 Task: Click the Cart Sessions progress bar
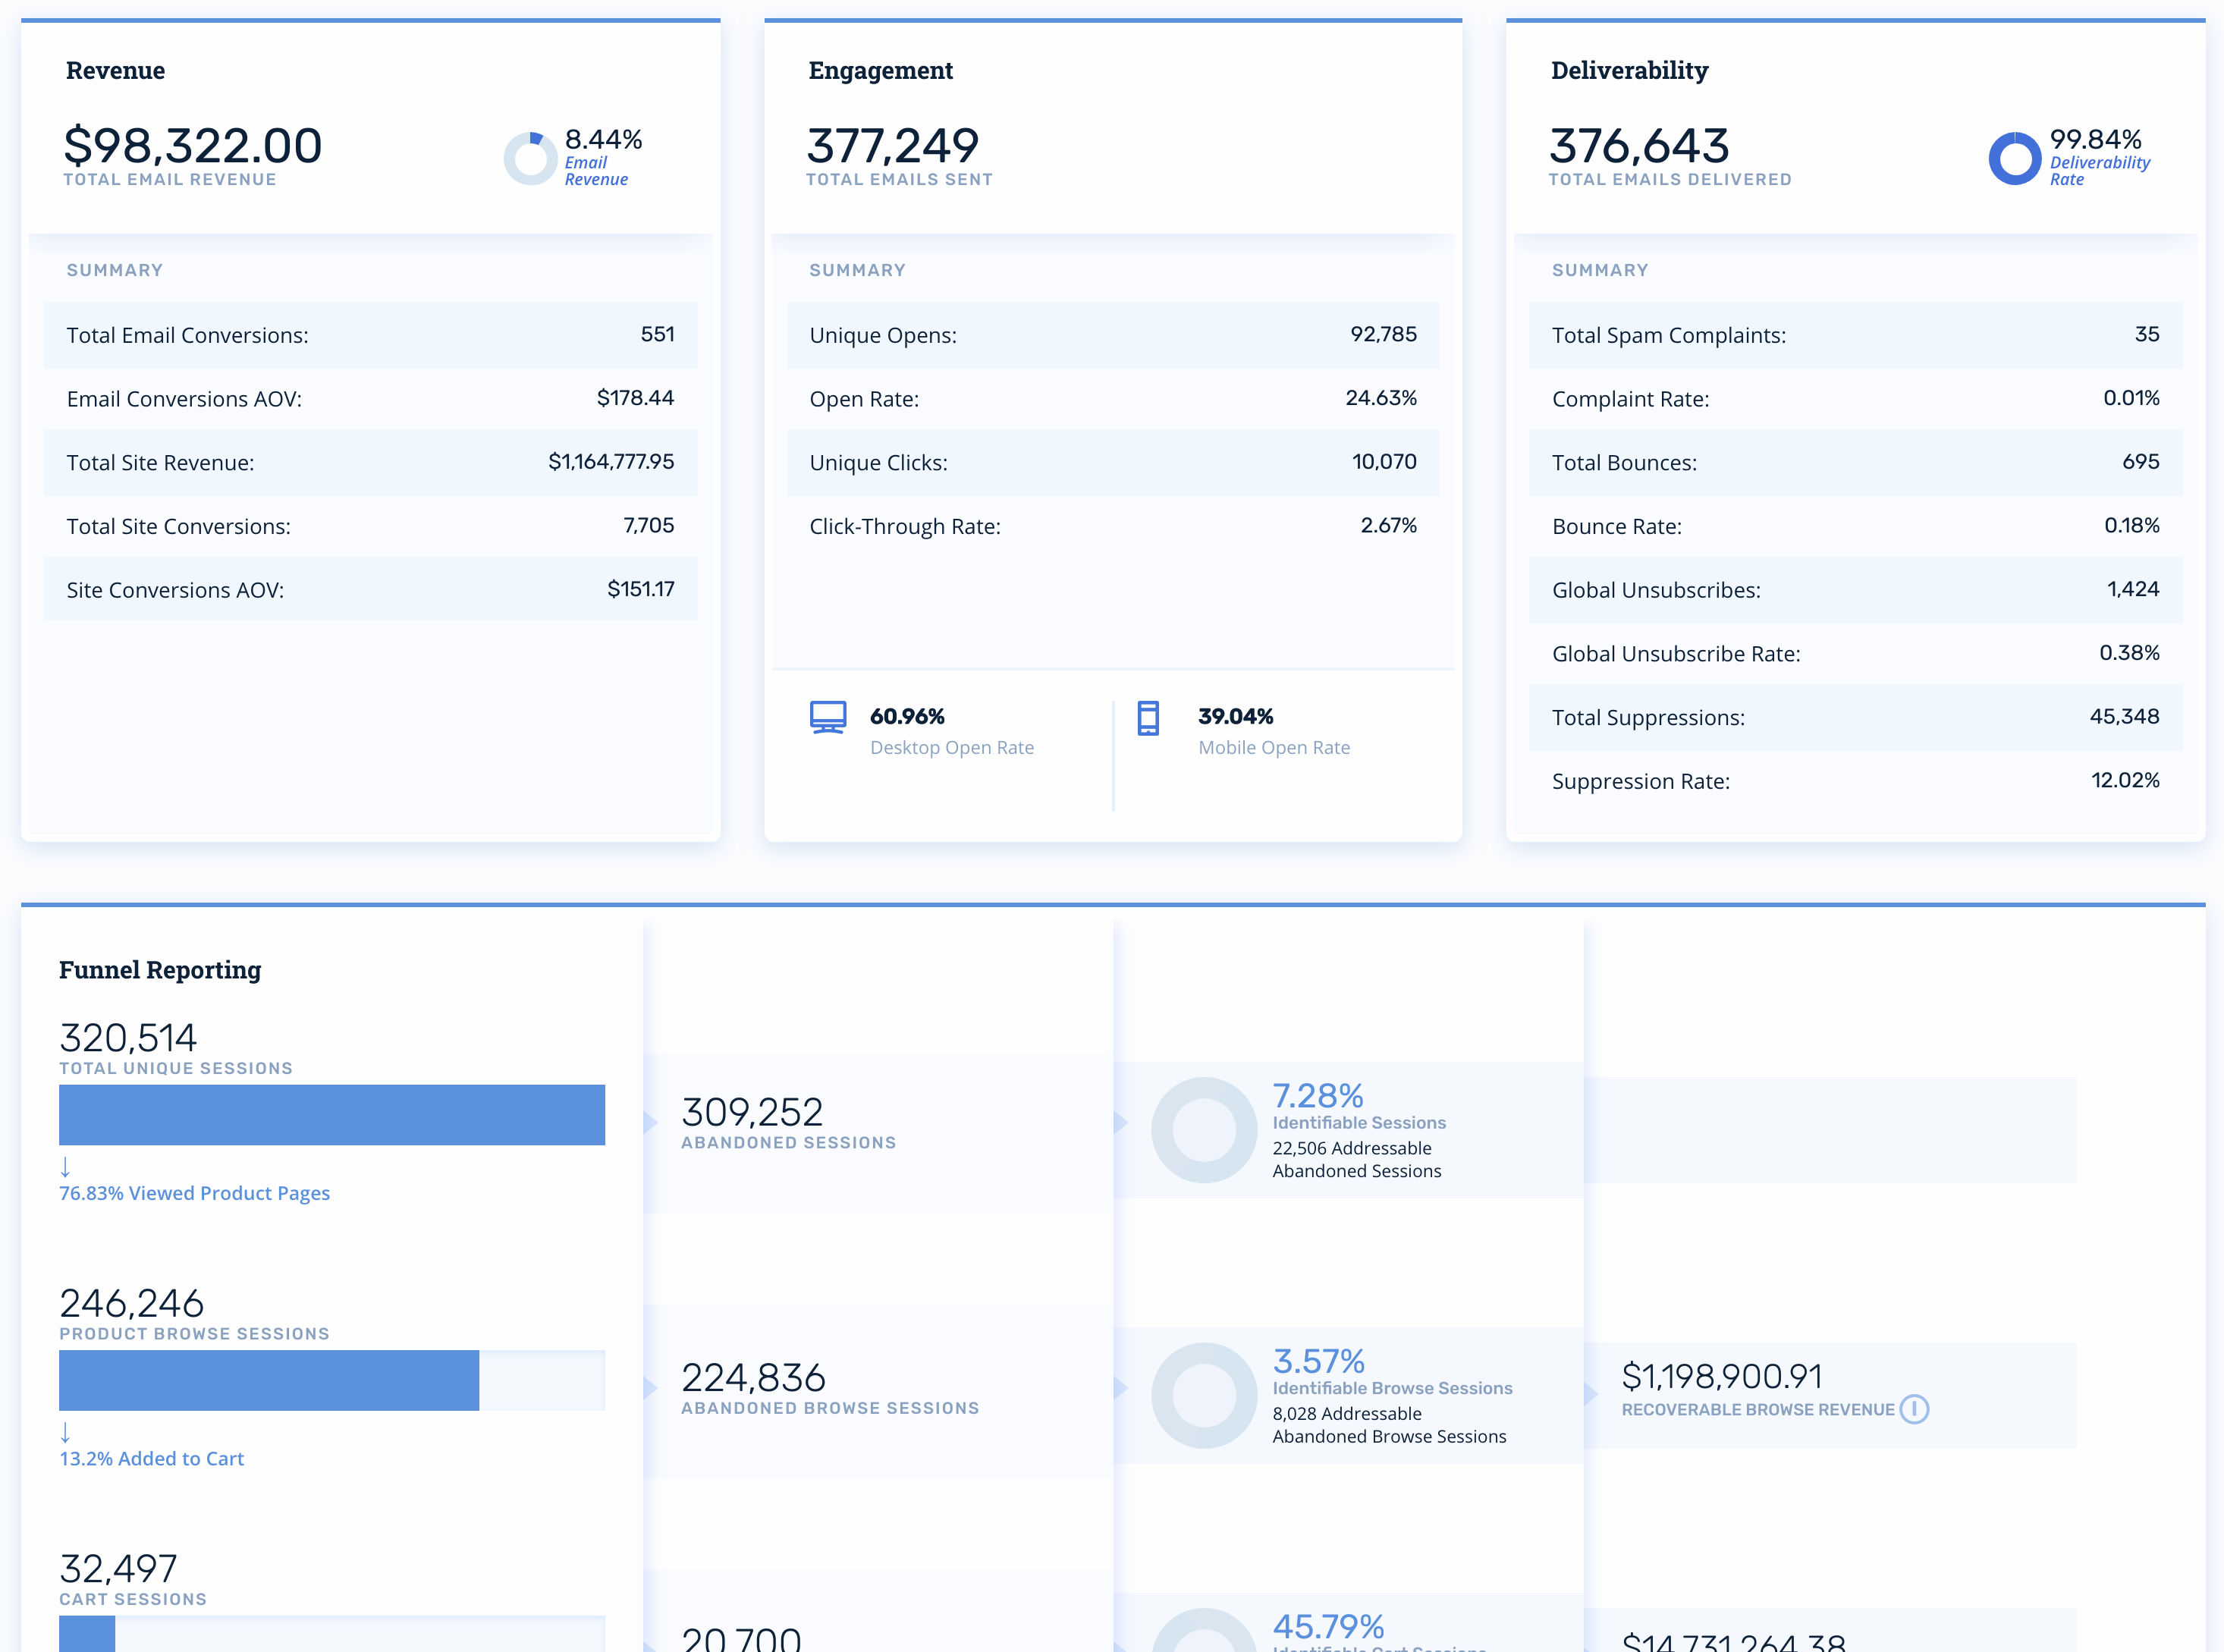click(x=332, y=1634)
